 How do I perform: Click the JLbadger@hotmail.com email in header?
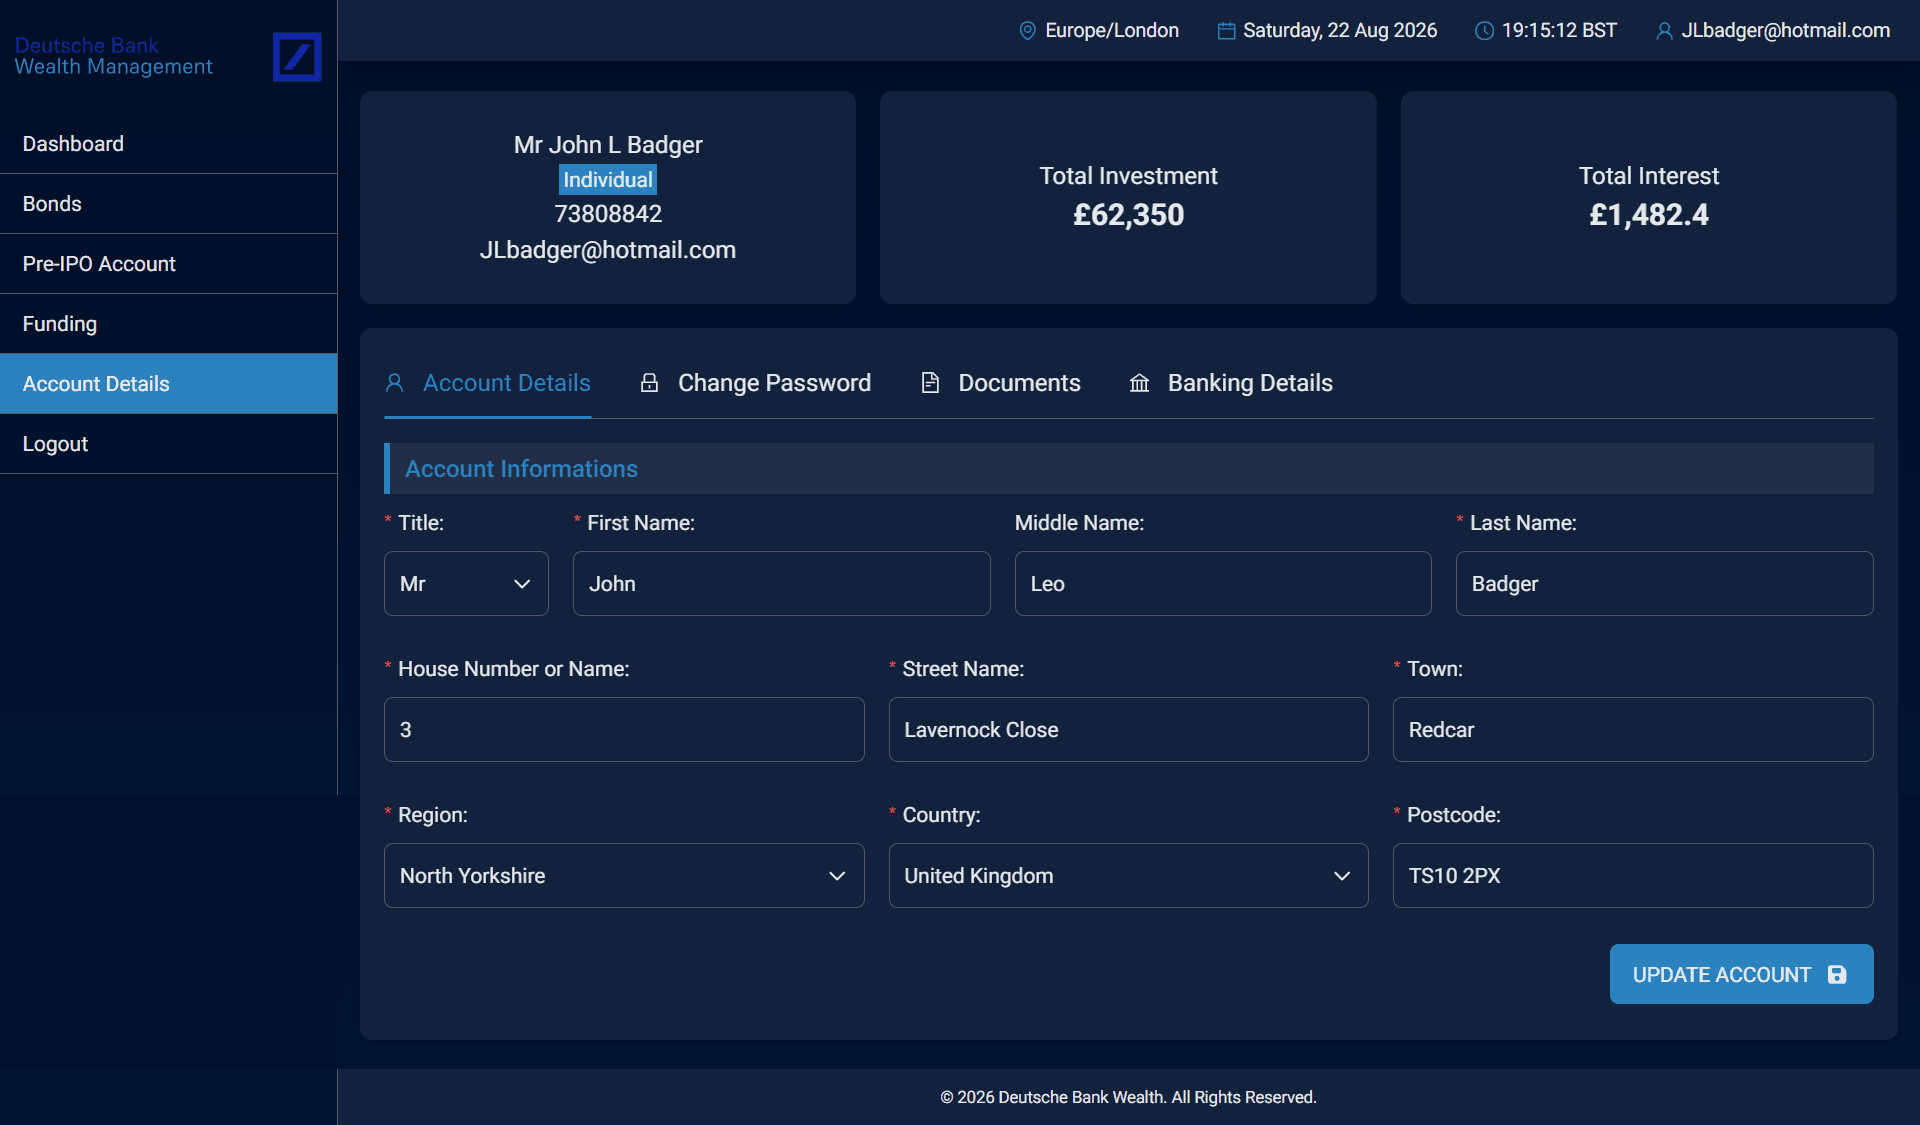pos(1786,31)
